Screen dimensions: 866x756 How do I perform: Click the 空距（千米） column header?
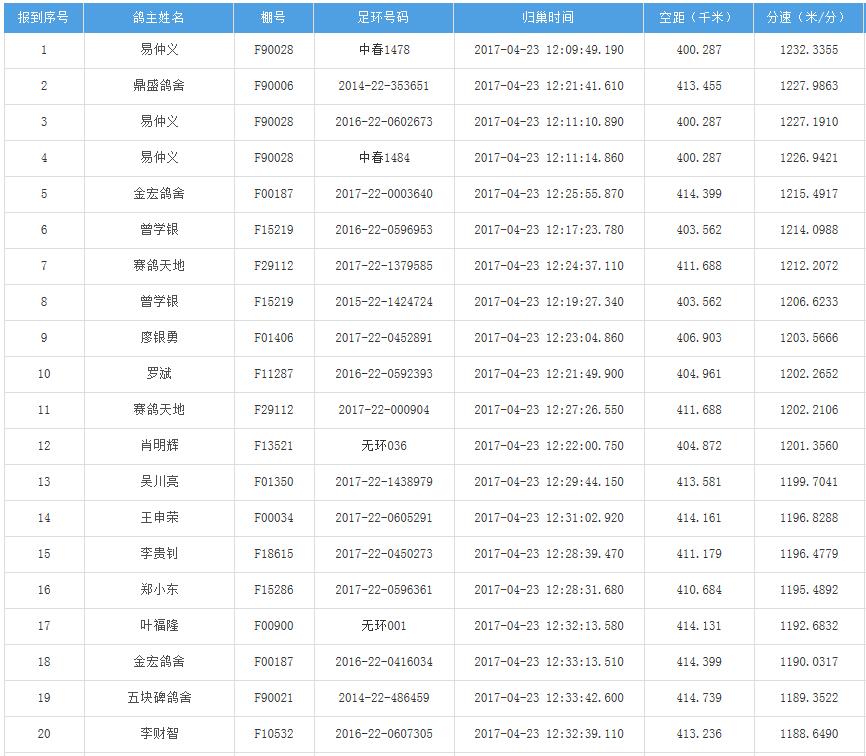[698, 18]
